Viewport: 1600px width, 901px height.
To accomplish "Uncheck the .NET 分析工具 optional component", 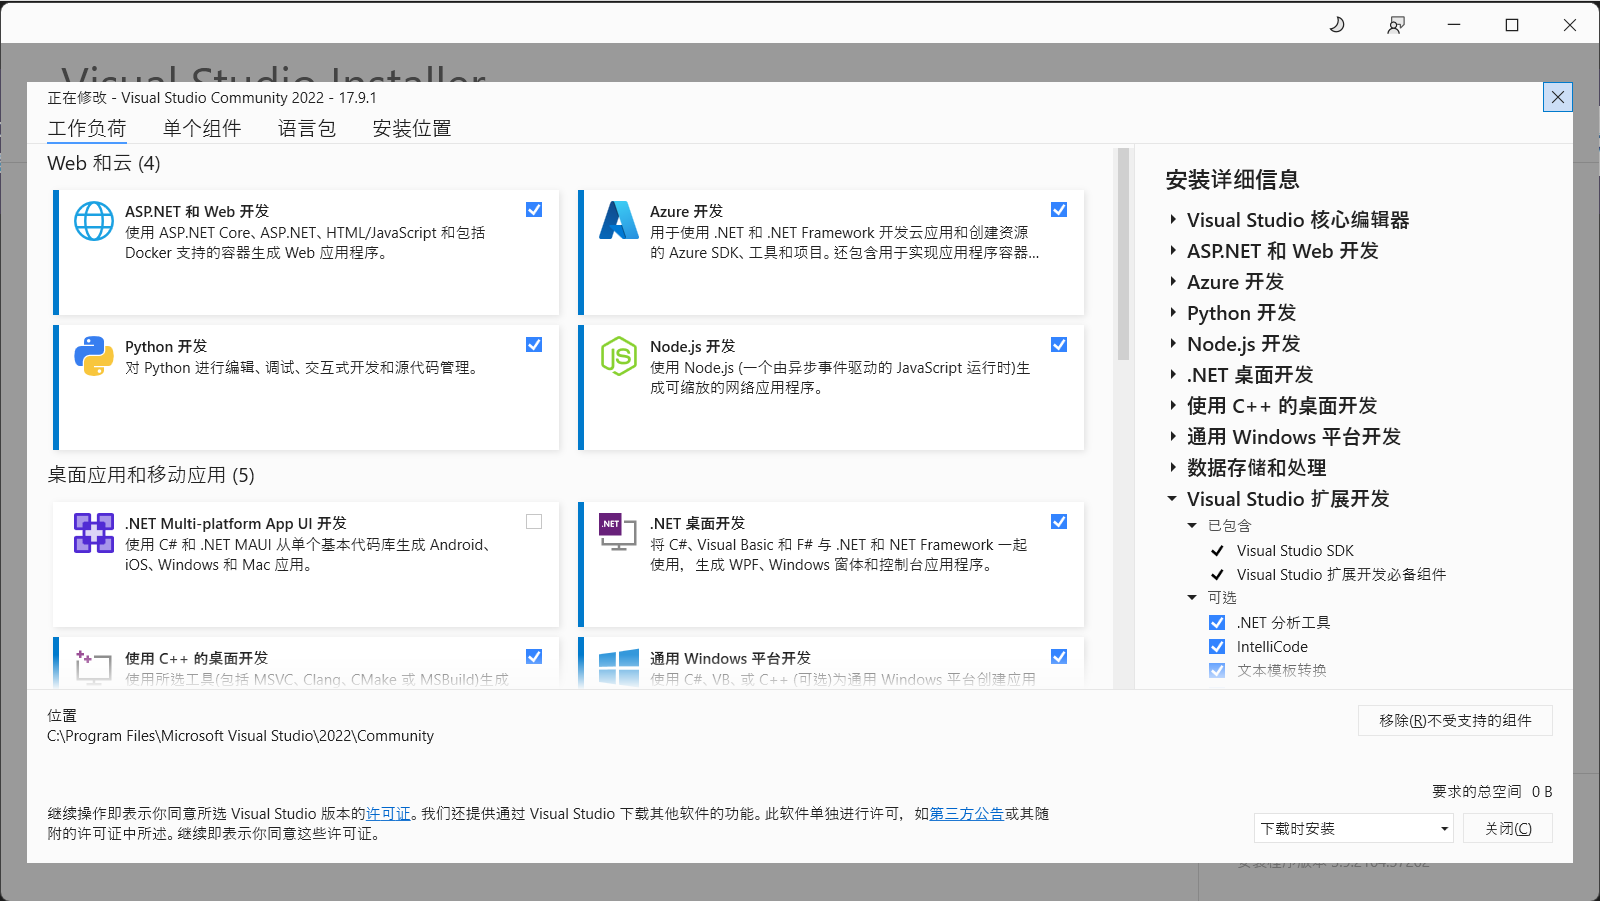I will [1217, 623].
